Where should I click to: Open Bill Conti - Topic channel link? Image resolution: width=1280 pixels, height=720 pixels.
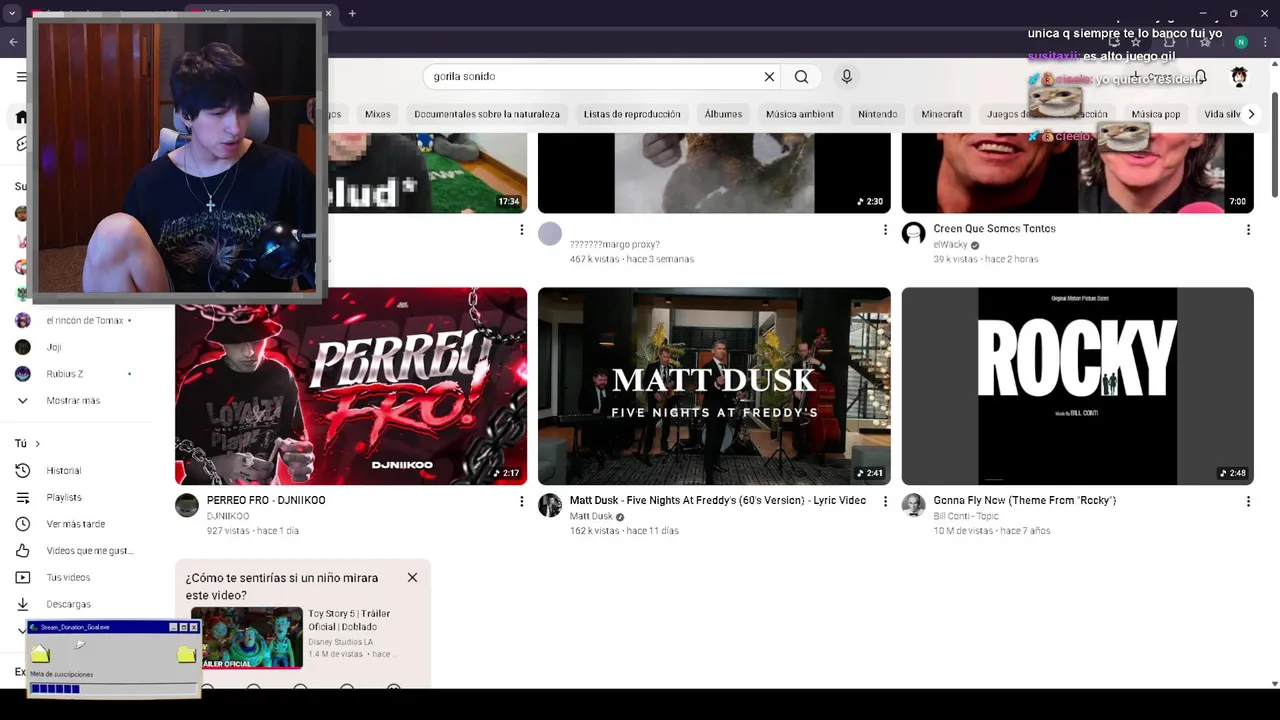pyautogui.click(x=966, y=517)
